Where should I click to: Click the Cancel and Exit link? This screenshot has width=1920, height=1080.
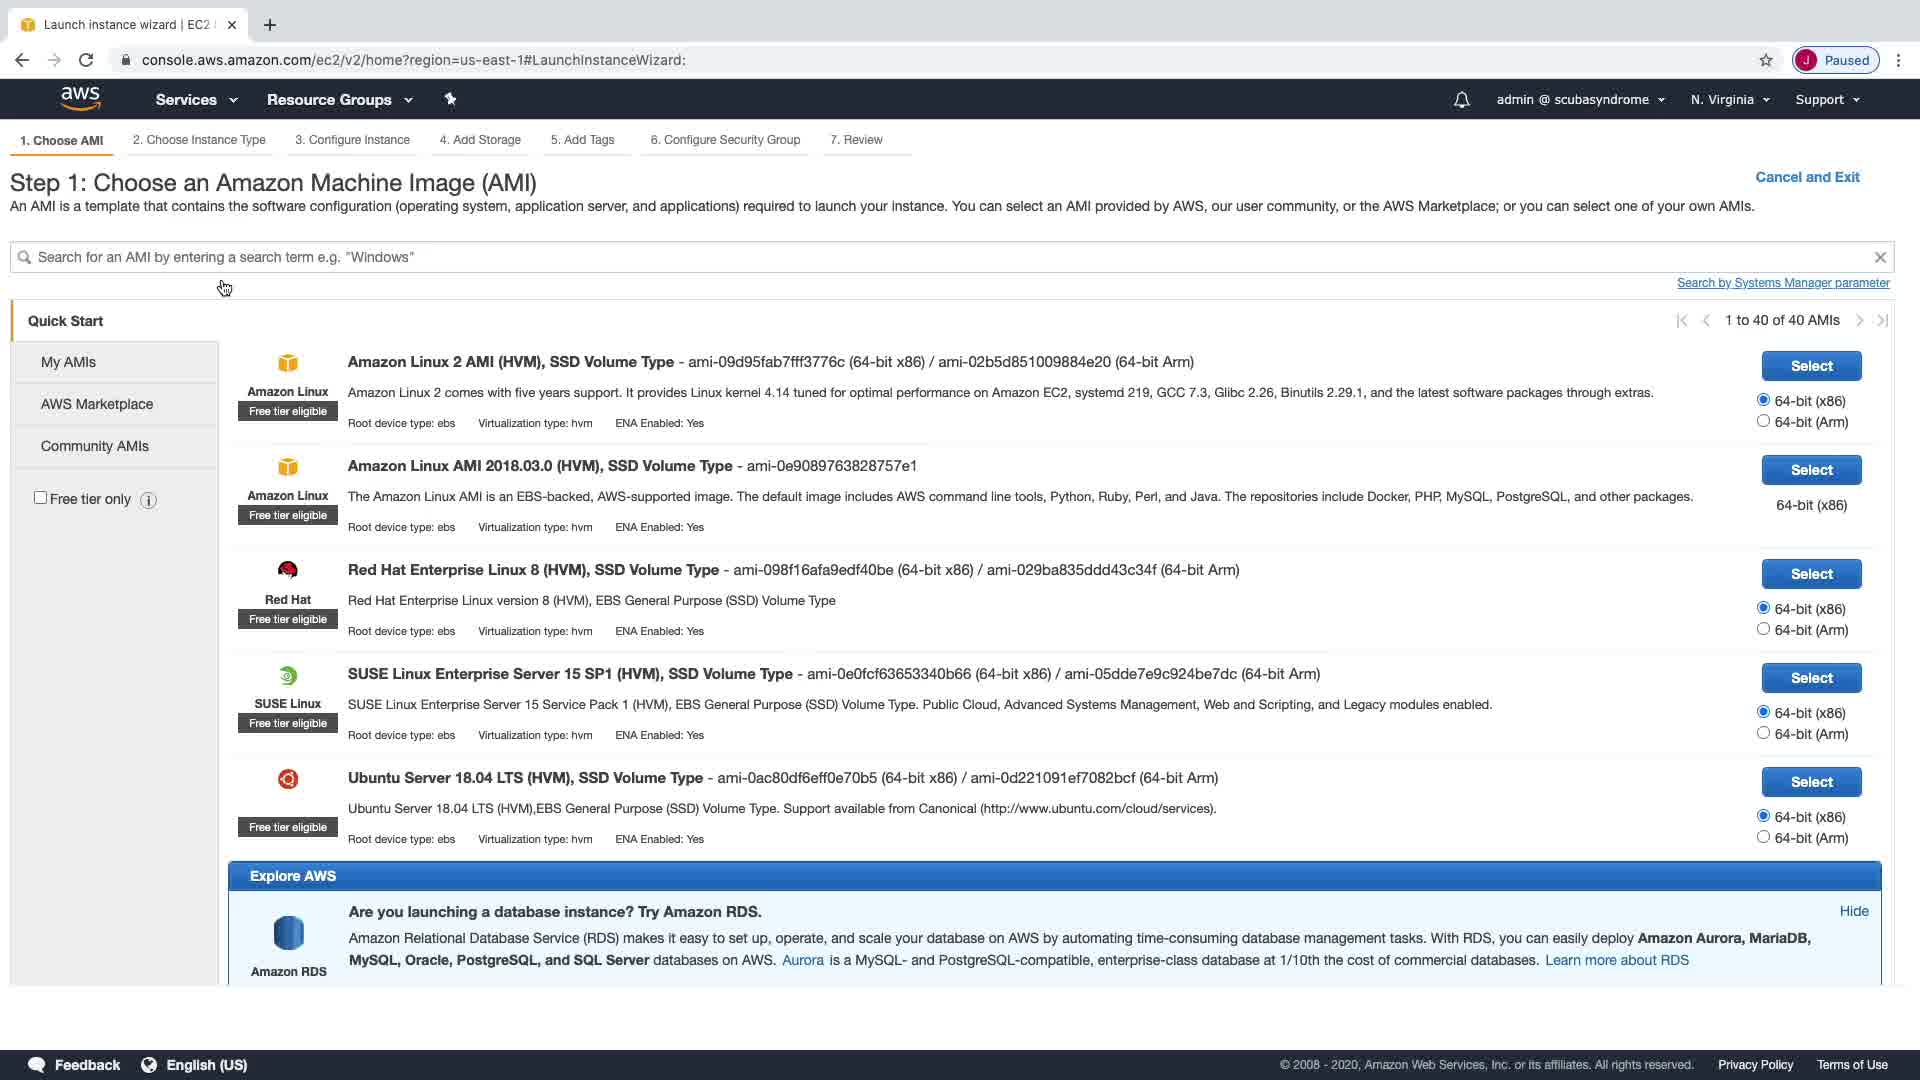click(1807, 177)
